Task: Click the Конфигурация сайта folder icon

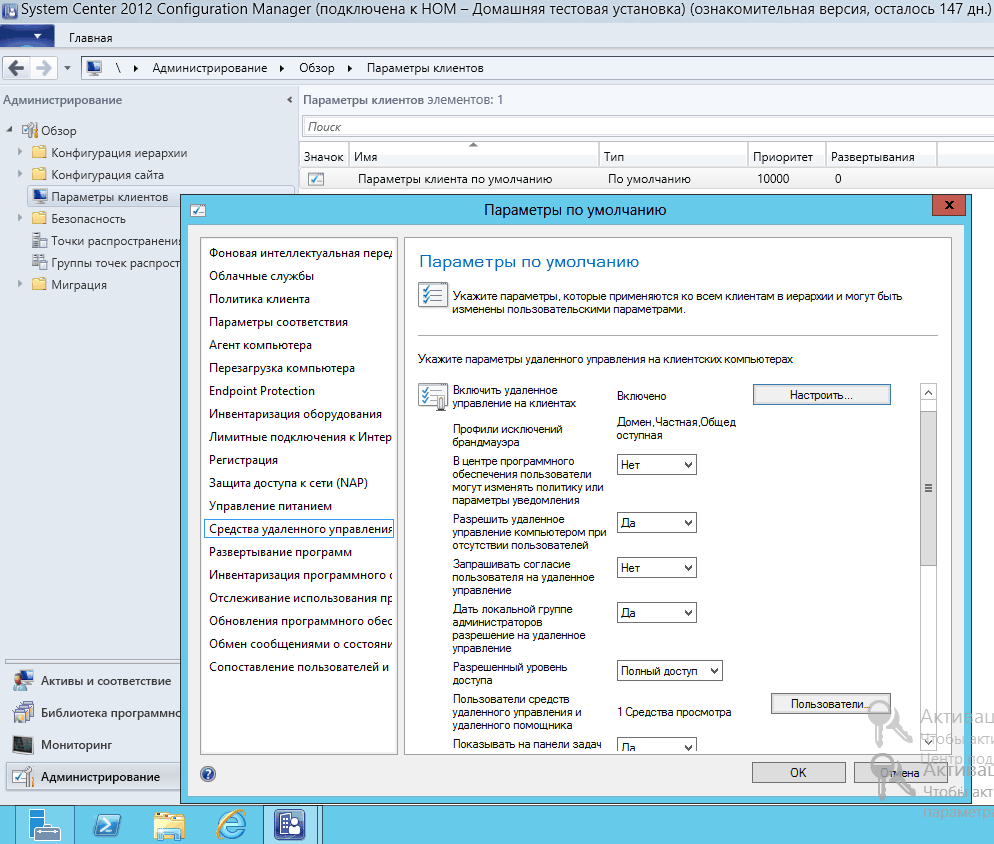Action: tap(39, 174)
